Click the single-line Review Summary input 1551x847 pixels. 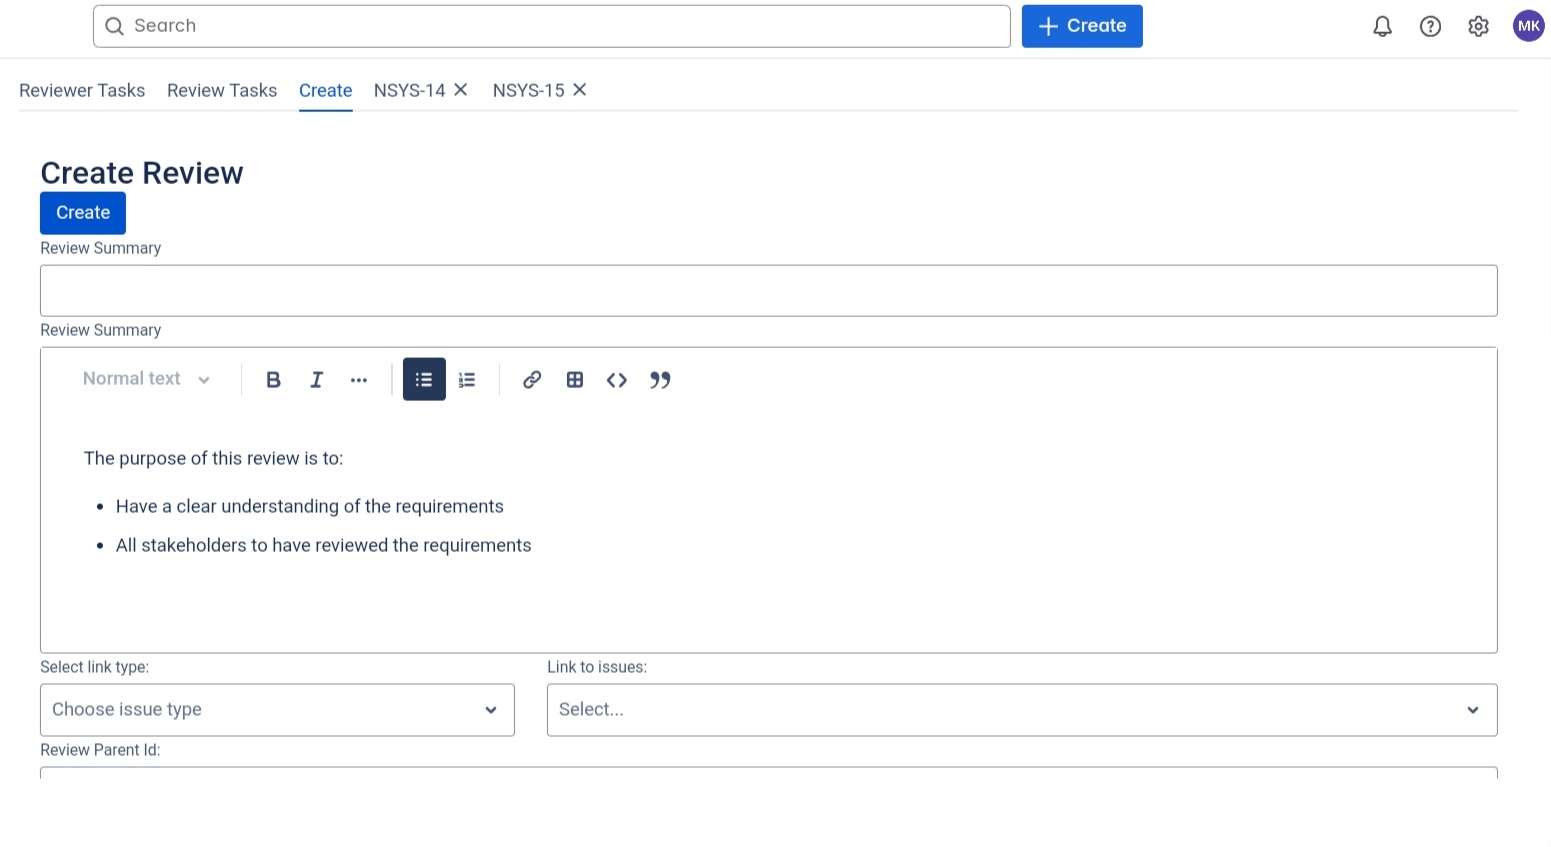[x=768, y=291]
